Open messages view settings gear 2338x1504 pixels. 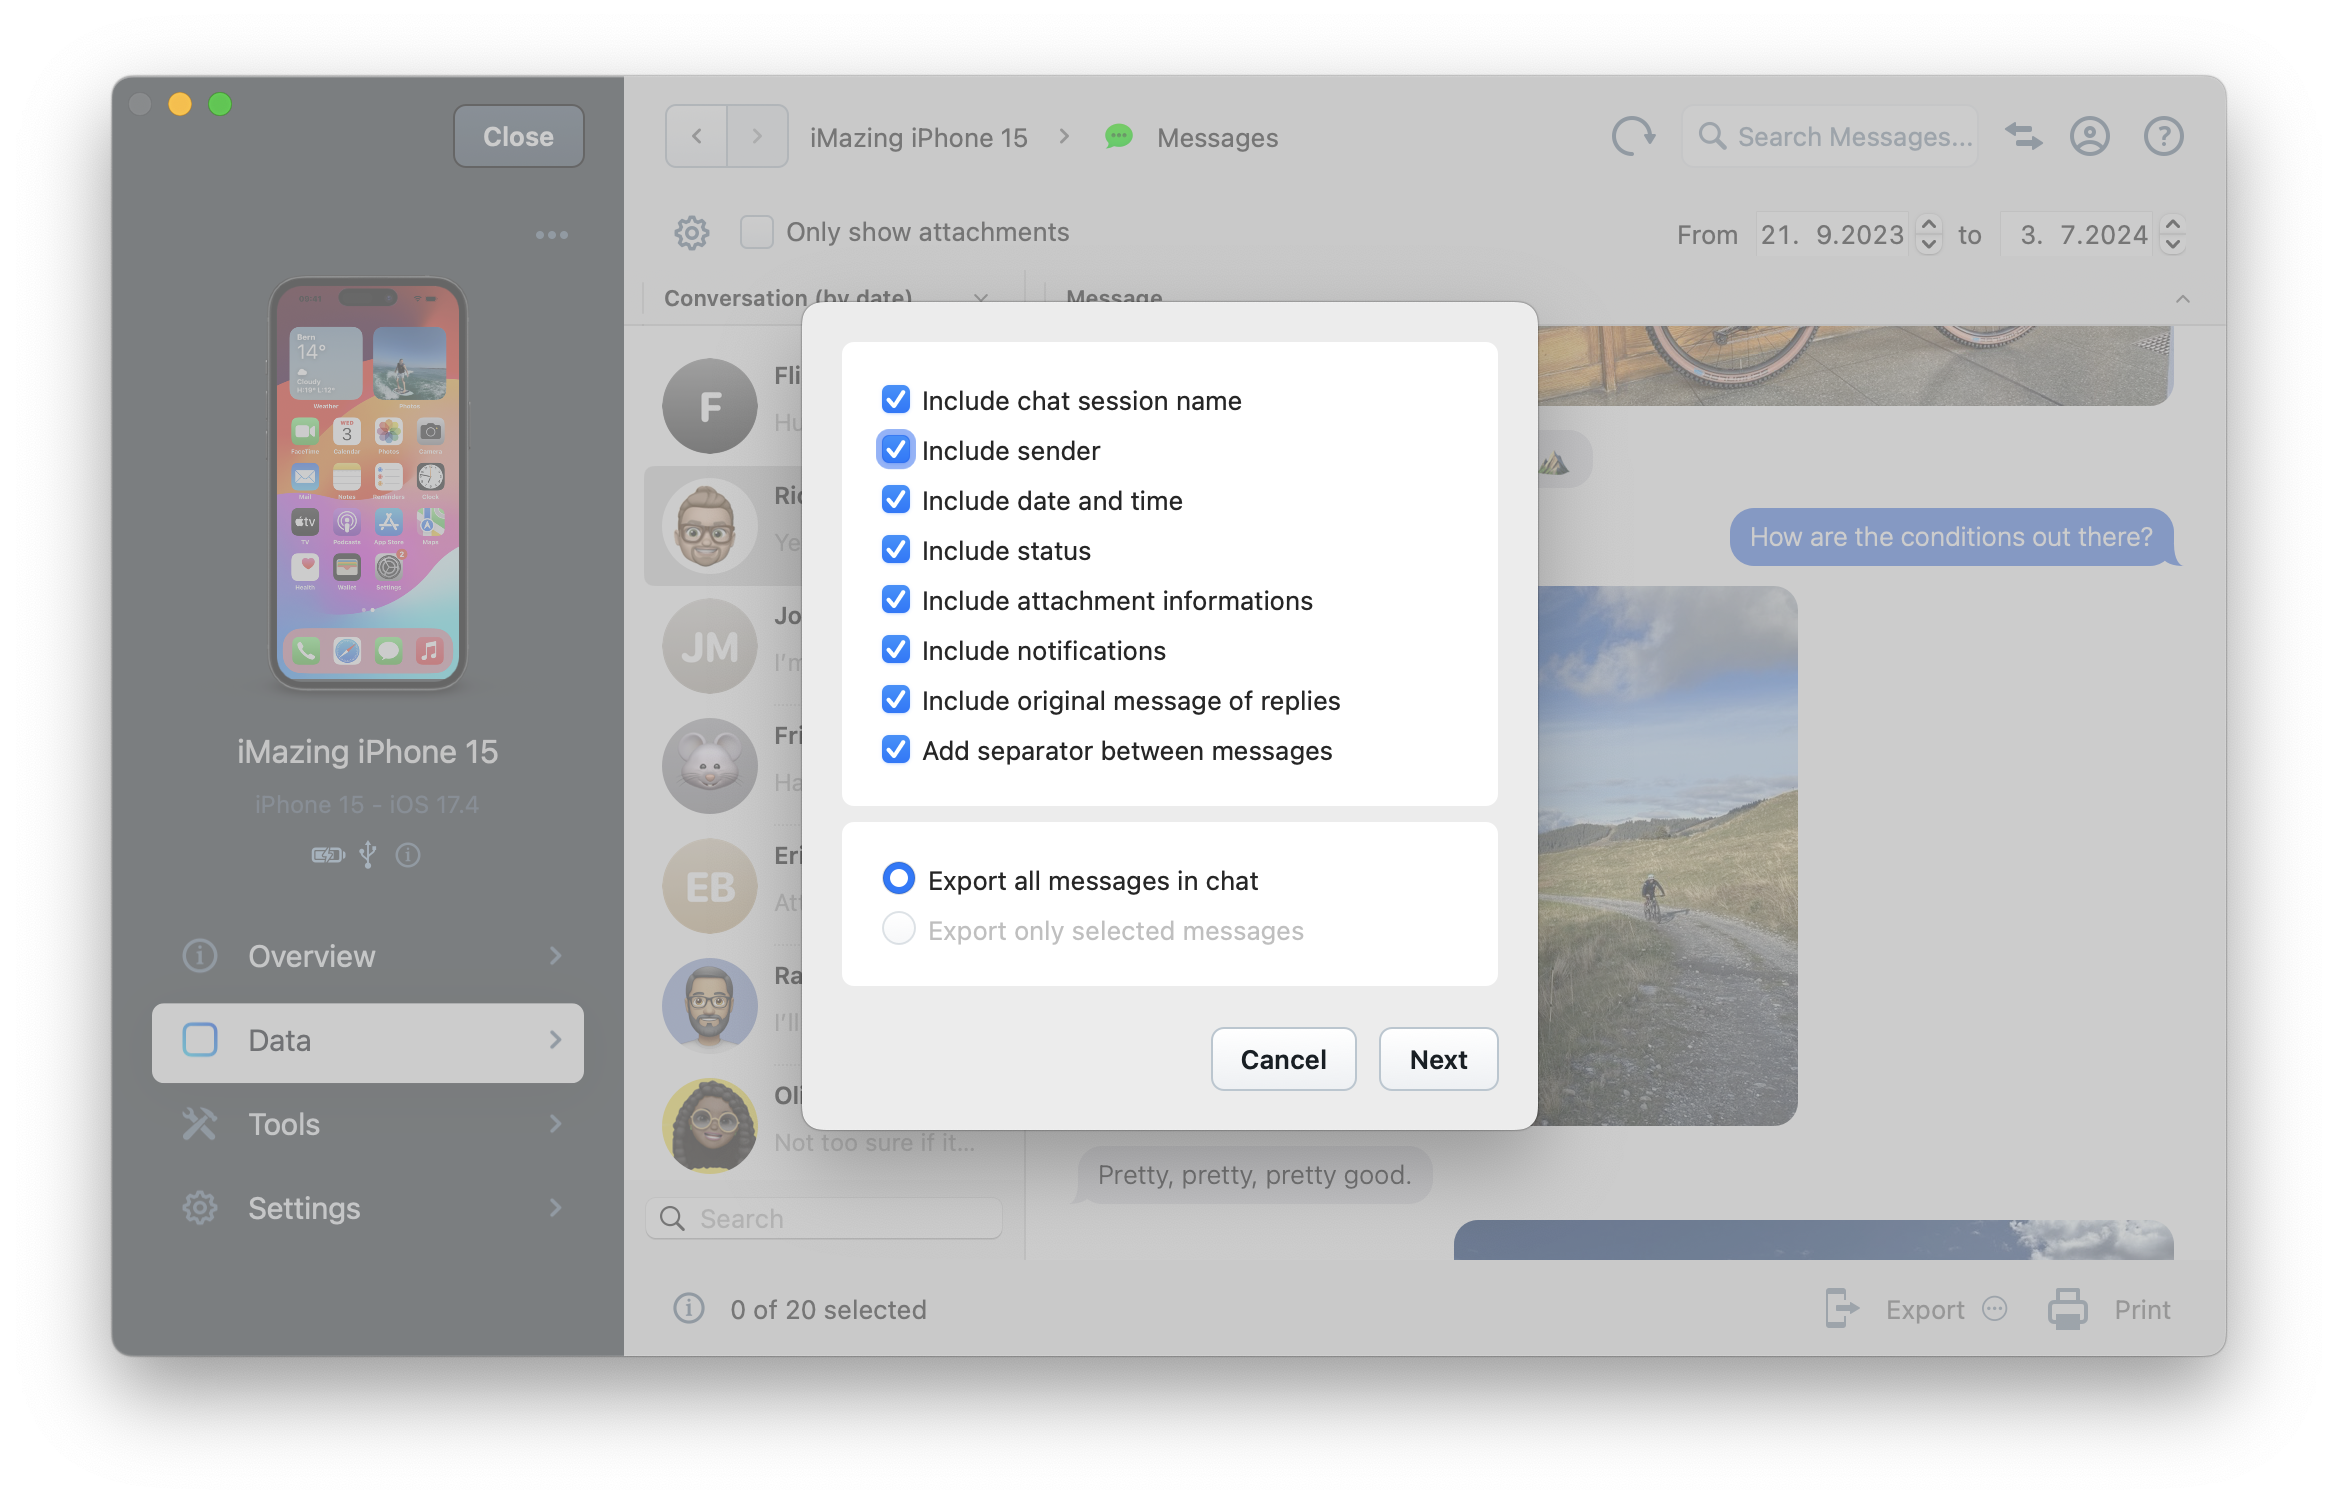(x=691, y=232)
